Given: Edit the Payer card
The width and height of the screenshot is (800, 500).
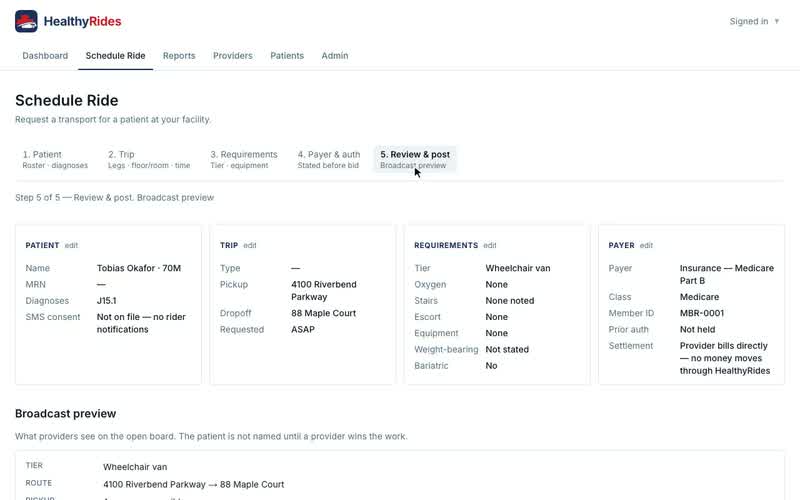Looking at the screenshot, I should pos(646,245).
